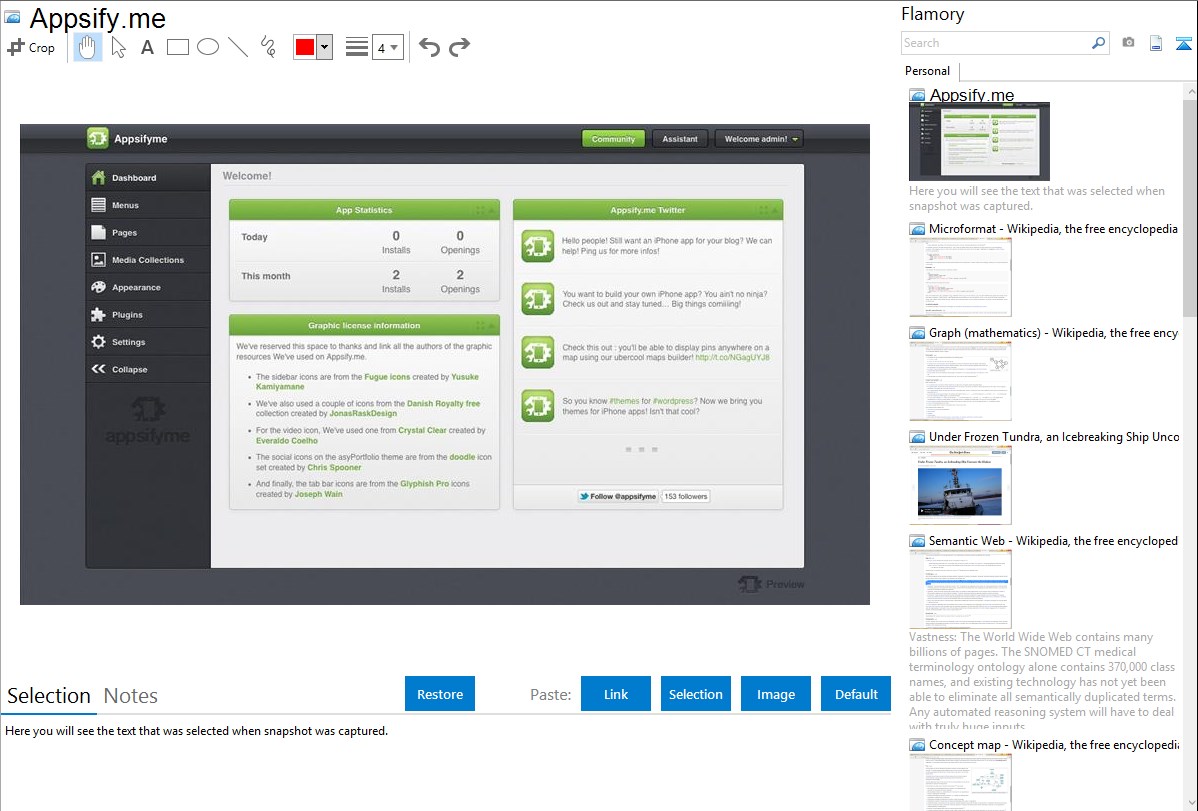Click the Fugue icons link
The width and height of the screenshot is (1198, 811).
[x=387, y=377]
